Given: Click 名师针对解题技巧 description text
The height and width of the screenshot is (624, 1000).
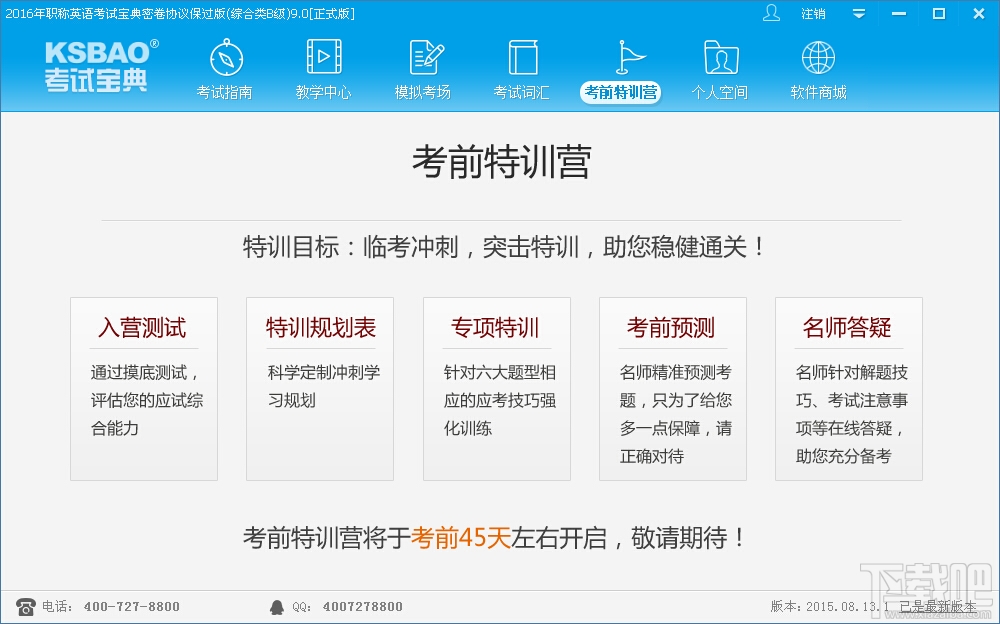Looking at the screenshot, I should click(x=852, y=414).
